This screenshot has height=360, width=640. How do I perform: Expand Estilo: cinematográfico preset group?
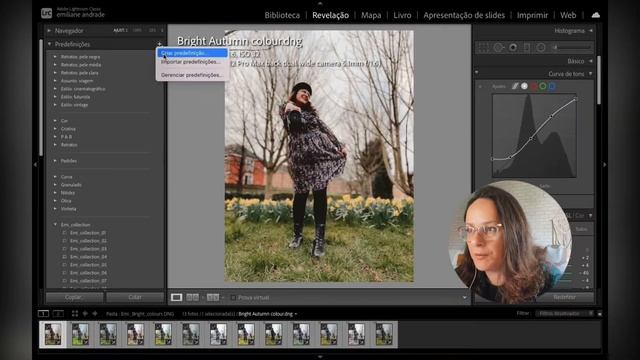tap(55, 89)
